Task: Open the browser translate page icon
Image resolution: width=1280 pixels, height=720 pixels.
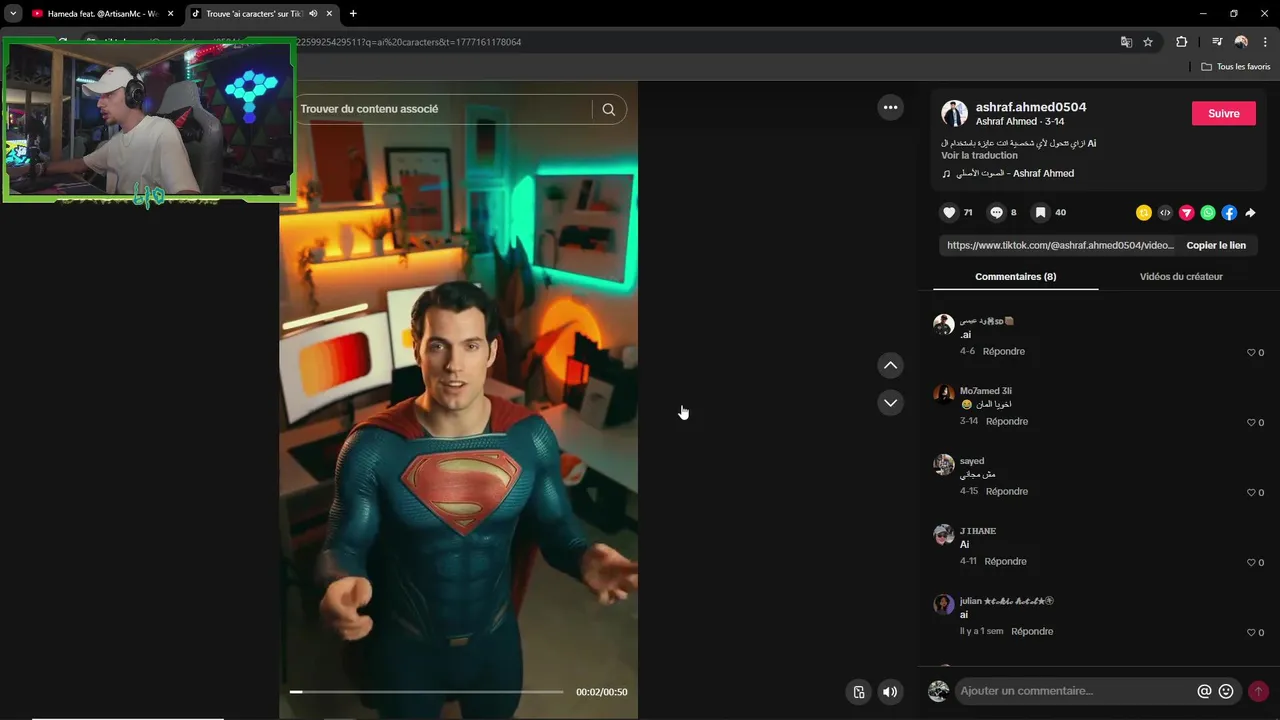Action: (x=1126, y=42)
